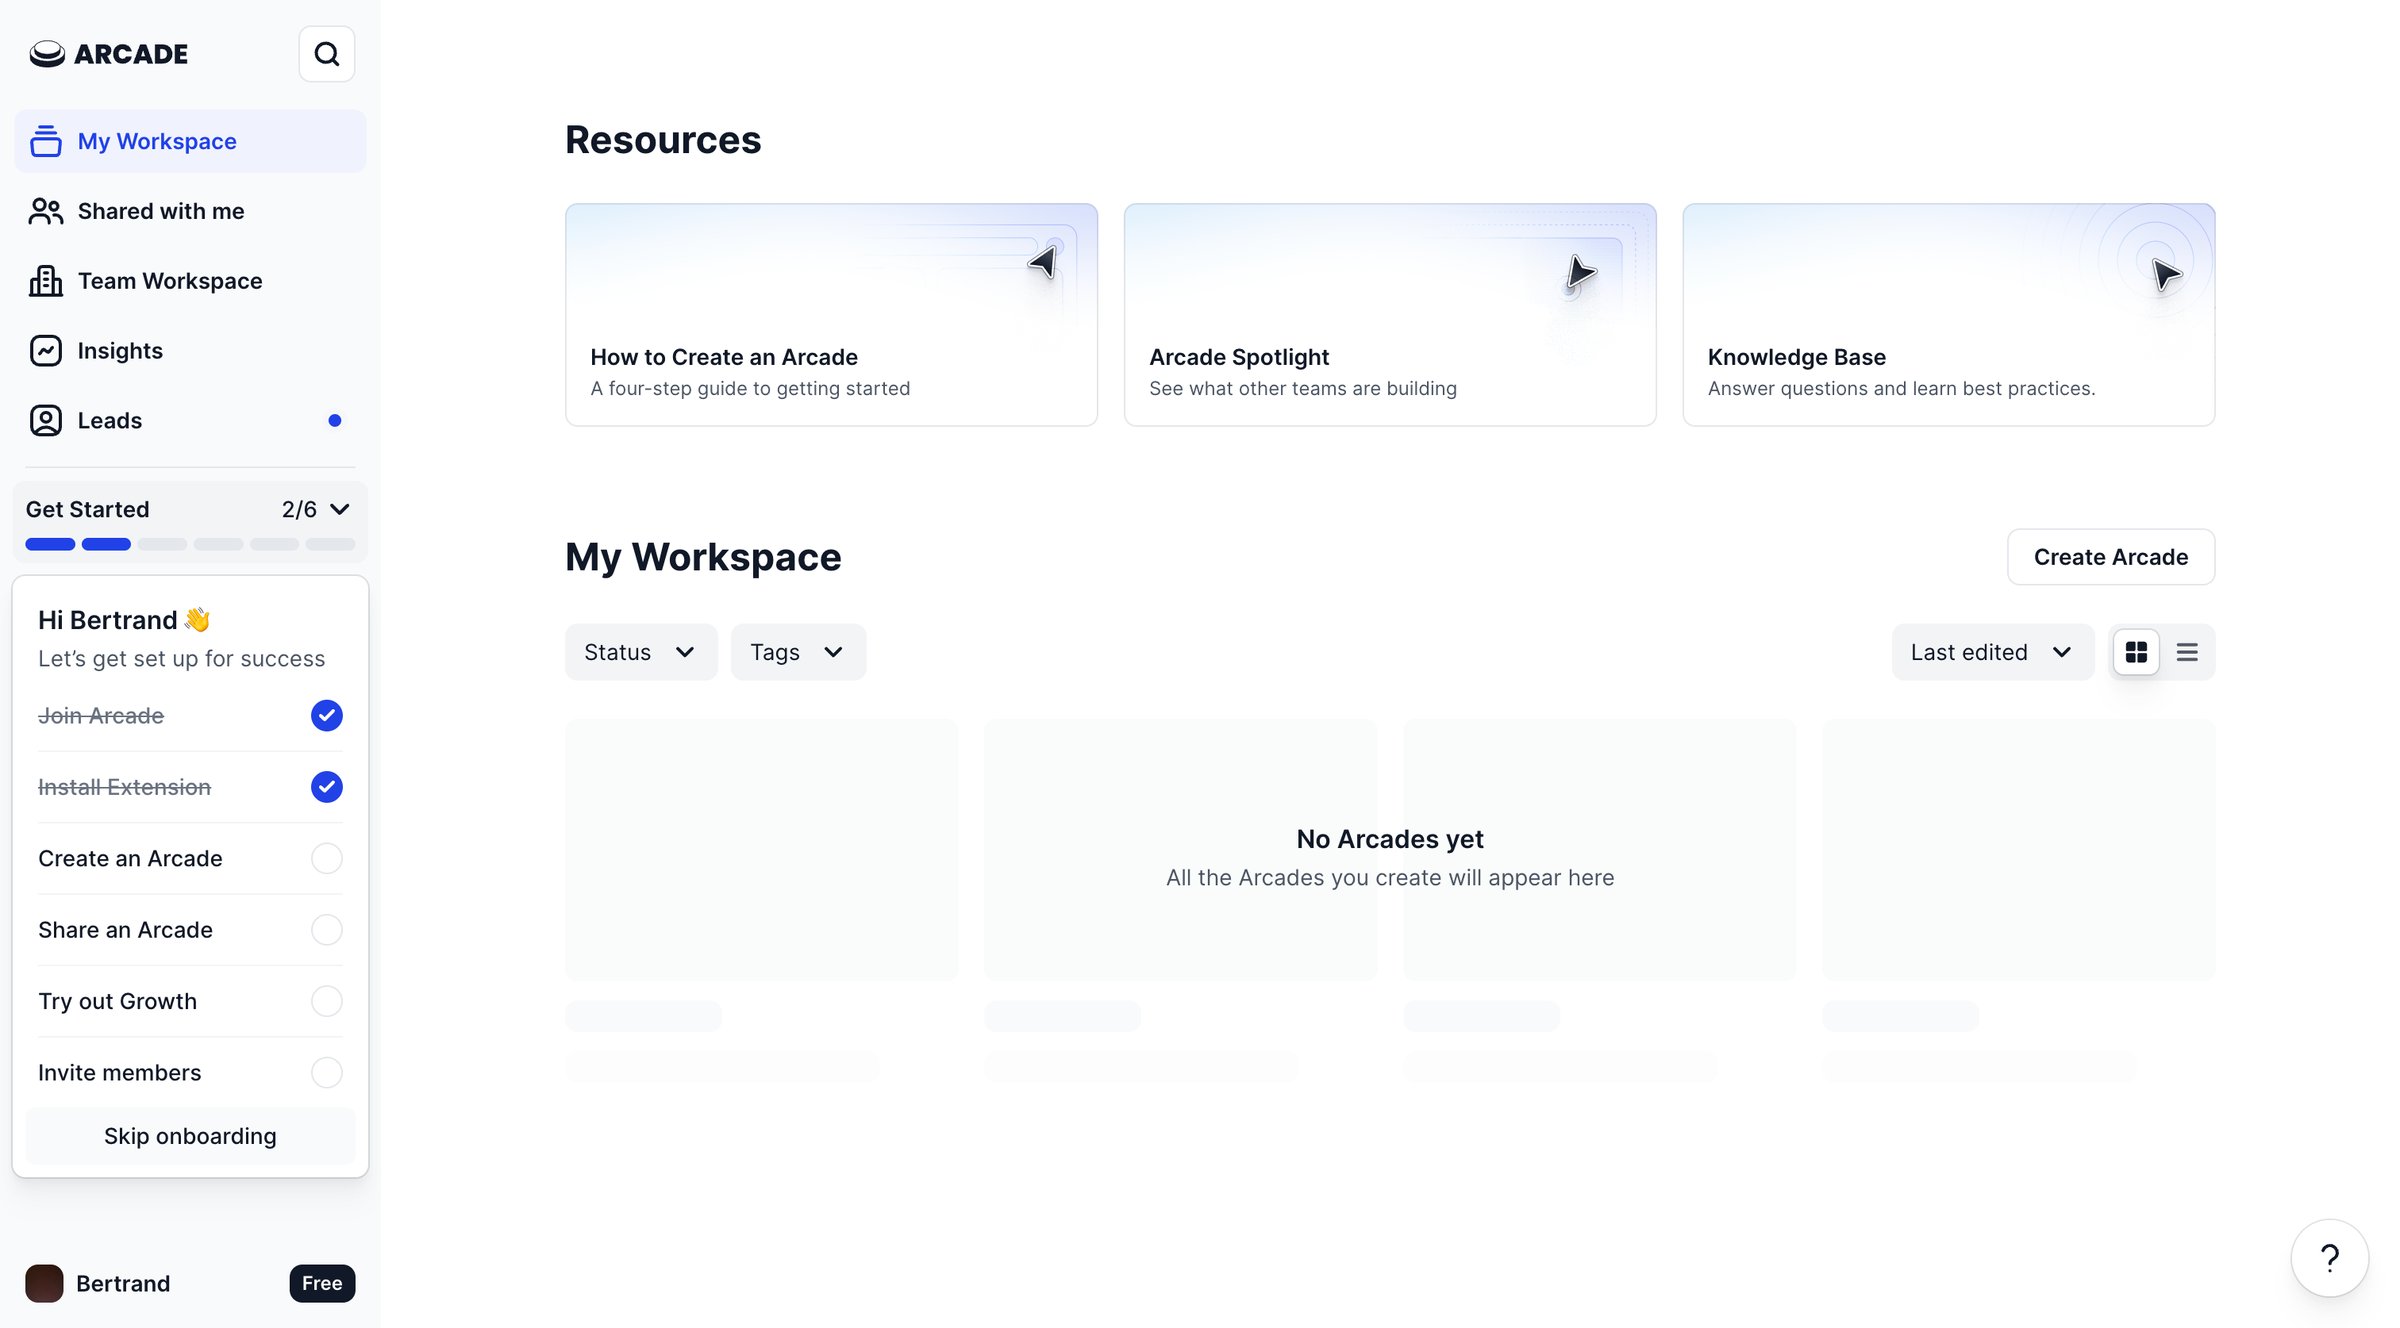Click the Try out Growth onboarding step
This screenshot has height=1328, width=2400.
[190, 1001]
